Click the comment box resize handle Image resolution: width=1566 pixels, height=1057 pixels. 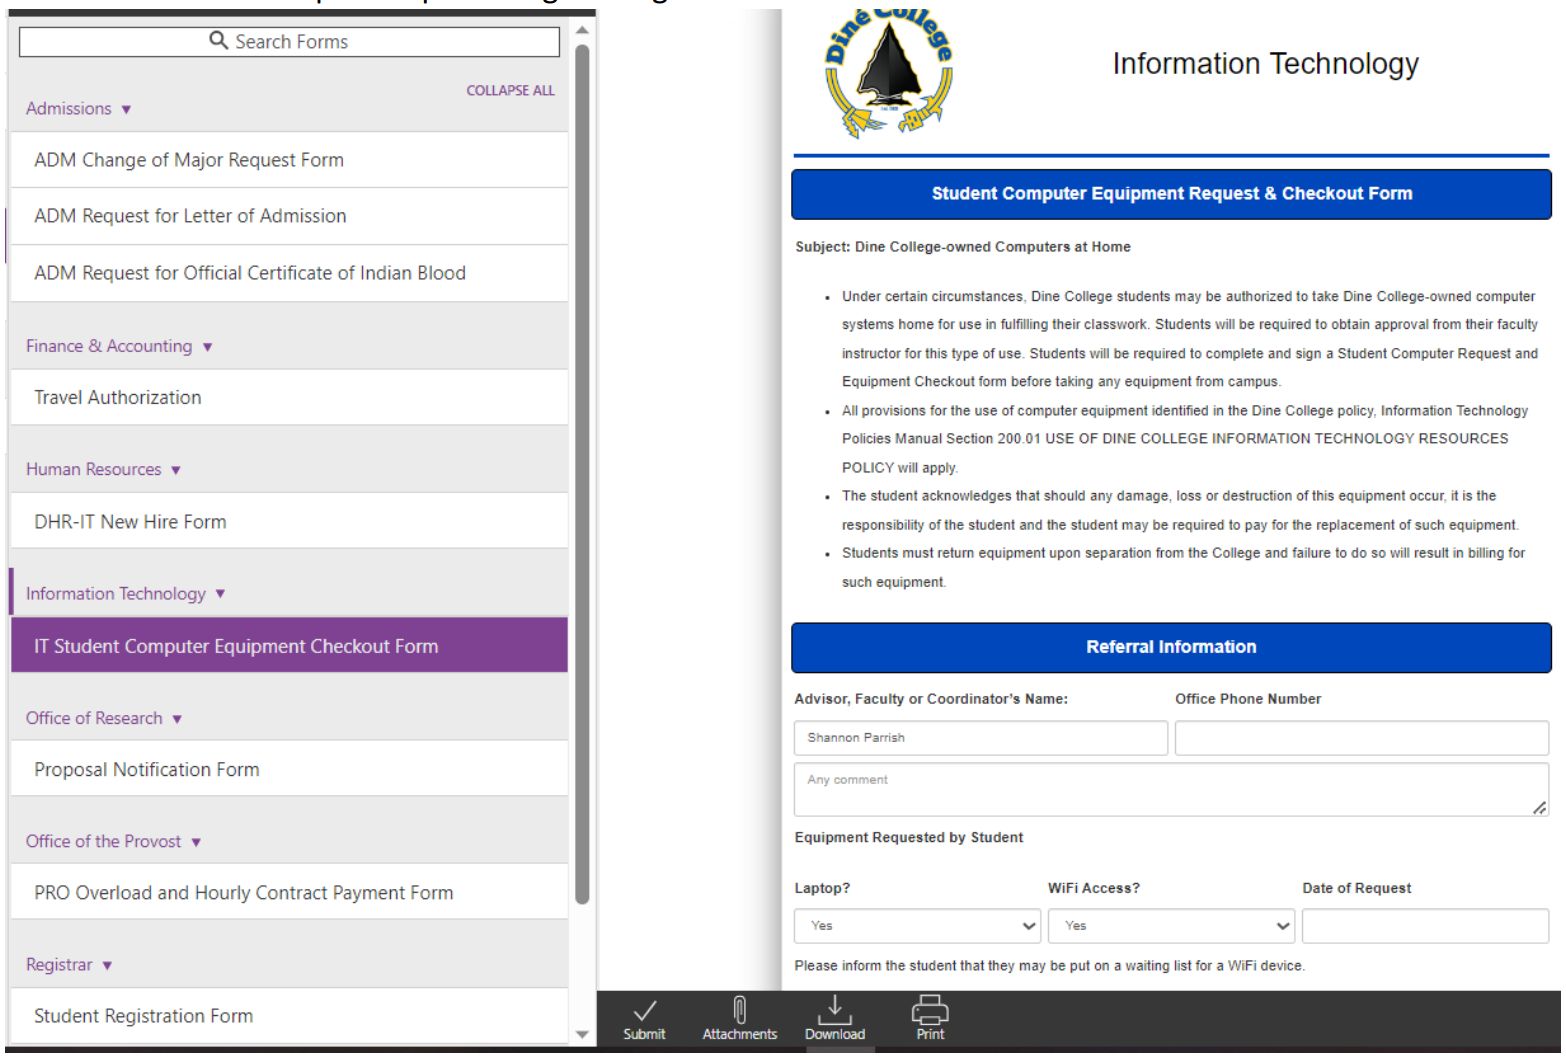(1539, 807)
